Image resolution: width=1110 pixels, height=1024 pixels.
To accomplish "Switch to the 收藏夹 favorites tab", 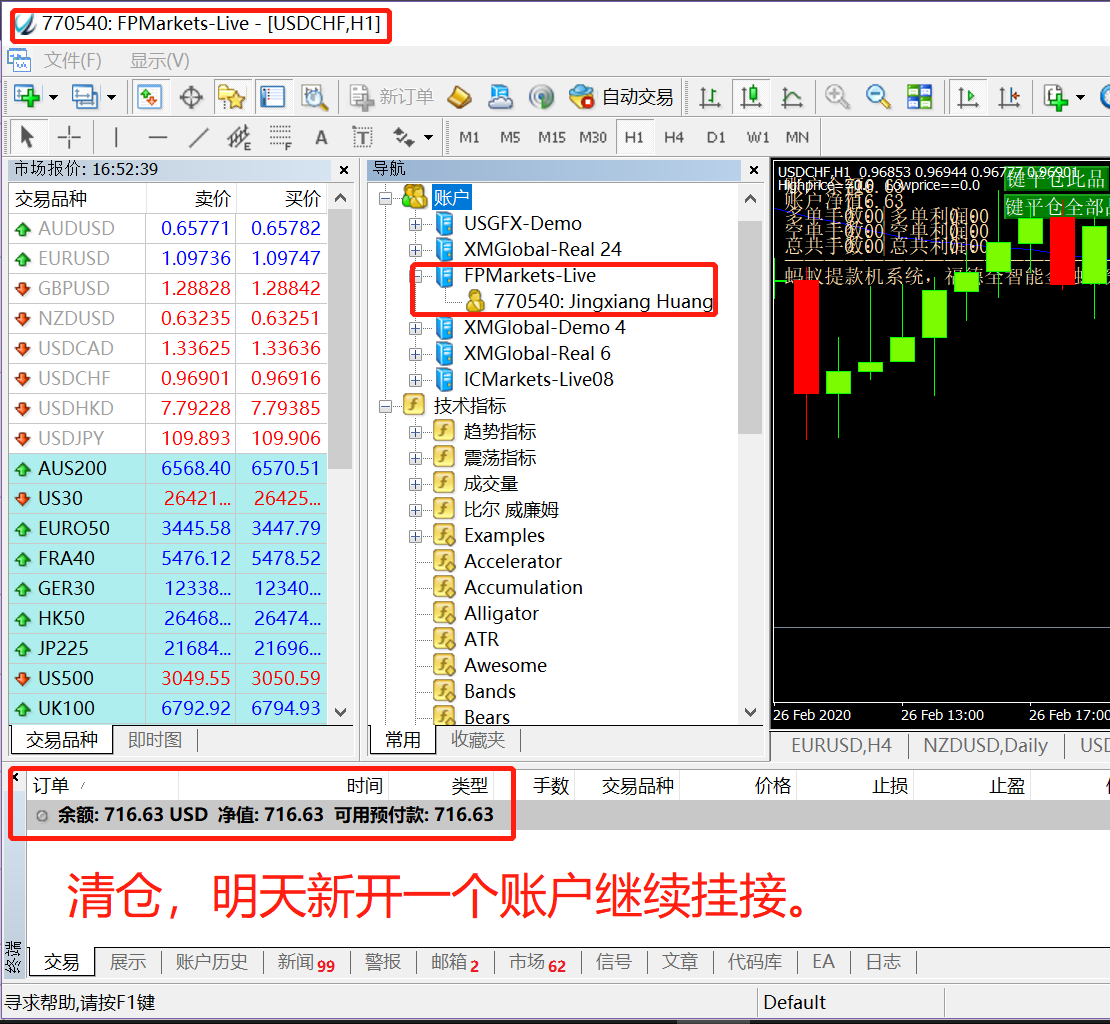I will pos(478,740).
